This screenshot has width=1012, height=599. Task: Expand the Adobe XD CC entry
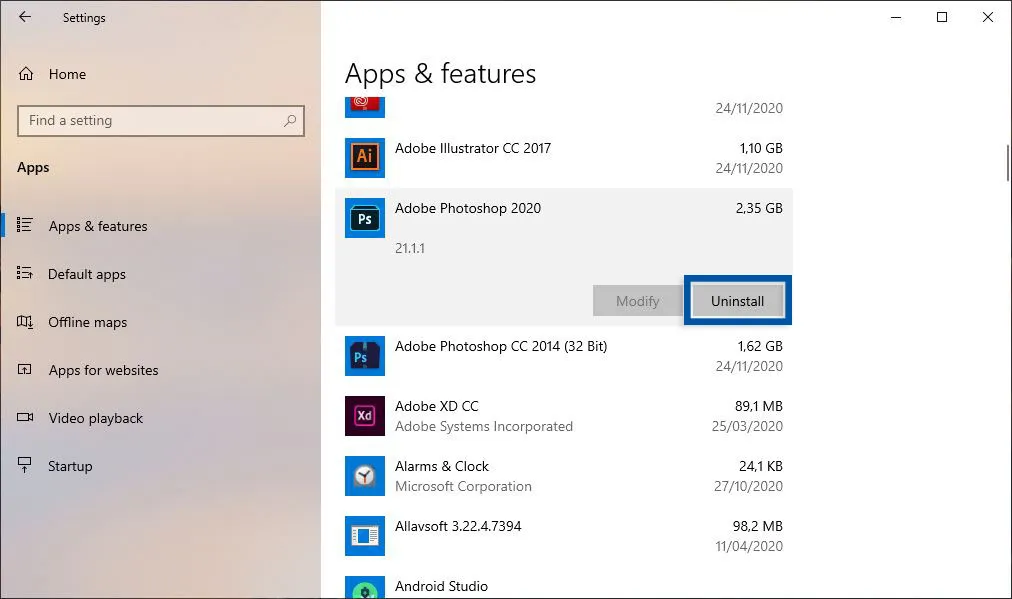pos(560,416)
